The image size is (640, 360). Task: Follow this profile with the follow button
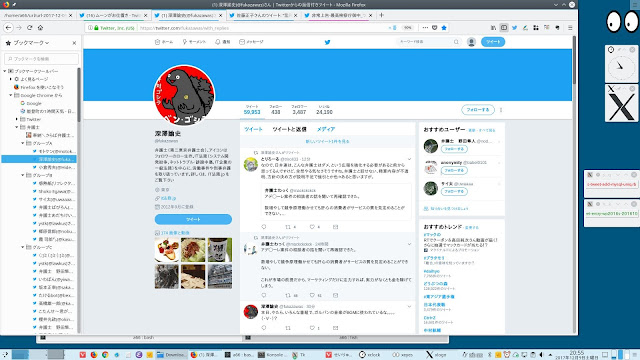point(478,110)
